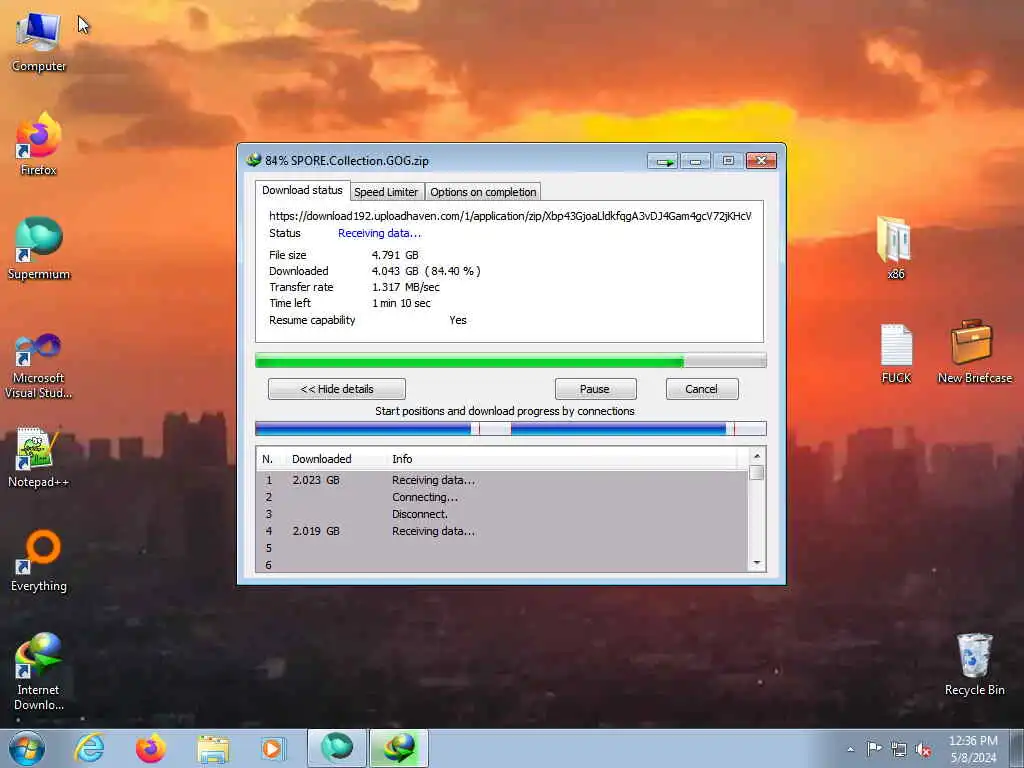Image resolution: width=1024 pixels, height=768 pixels.
Task: Click the N. column header
Action: (270, 459)
